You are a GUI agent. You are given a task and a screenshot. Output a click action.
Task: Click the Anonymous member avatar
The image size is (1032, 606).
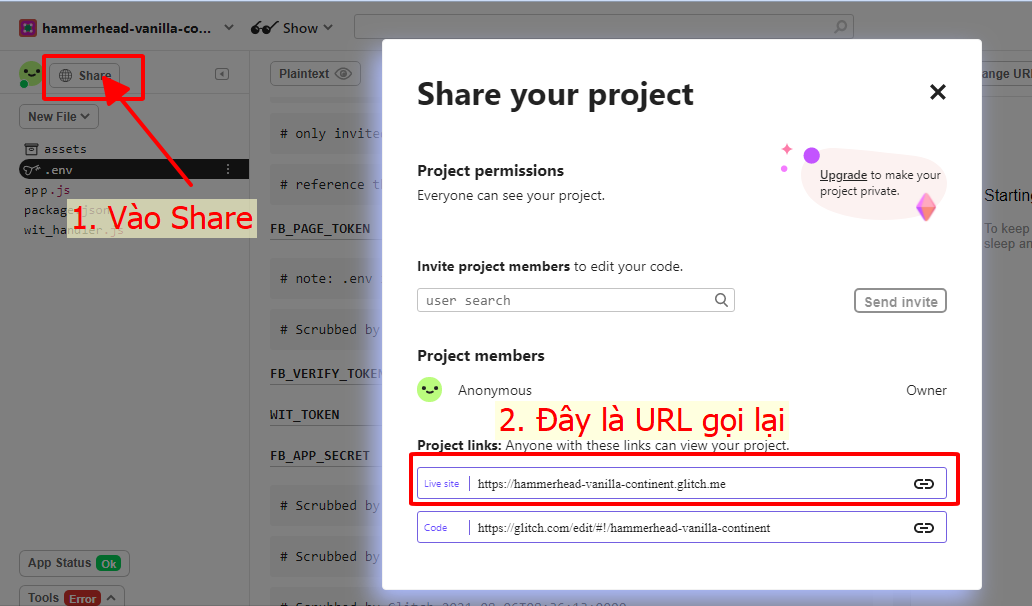click(x=429, y=390)
